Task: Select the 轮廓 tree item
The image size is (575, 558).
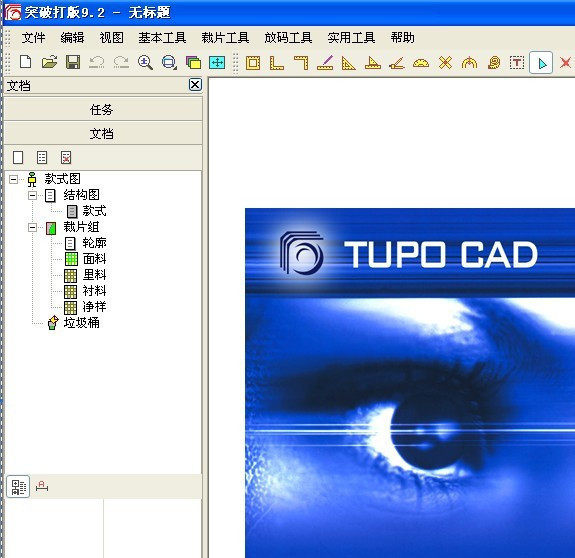Action: 95,243
